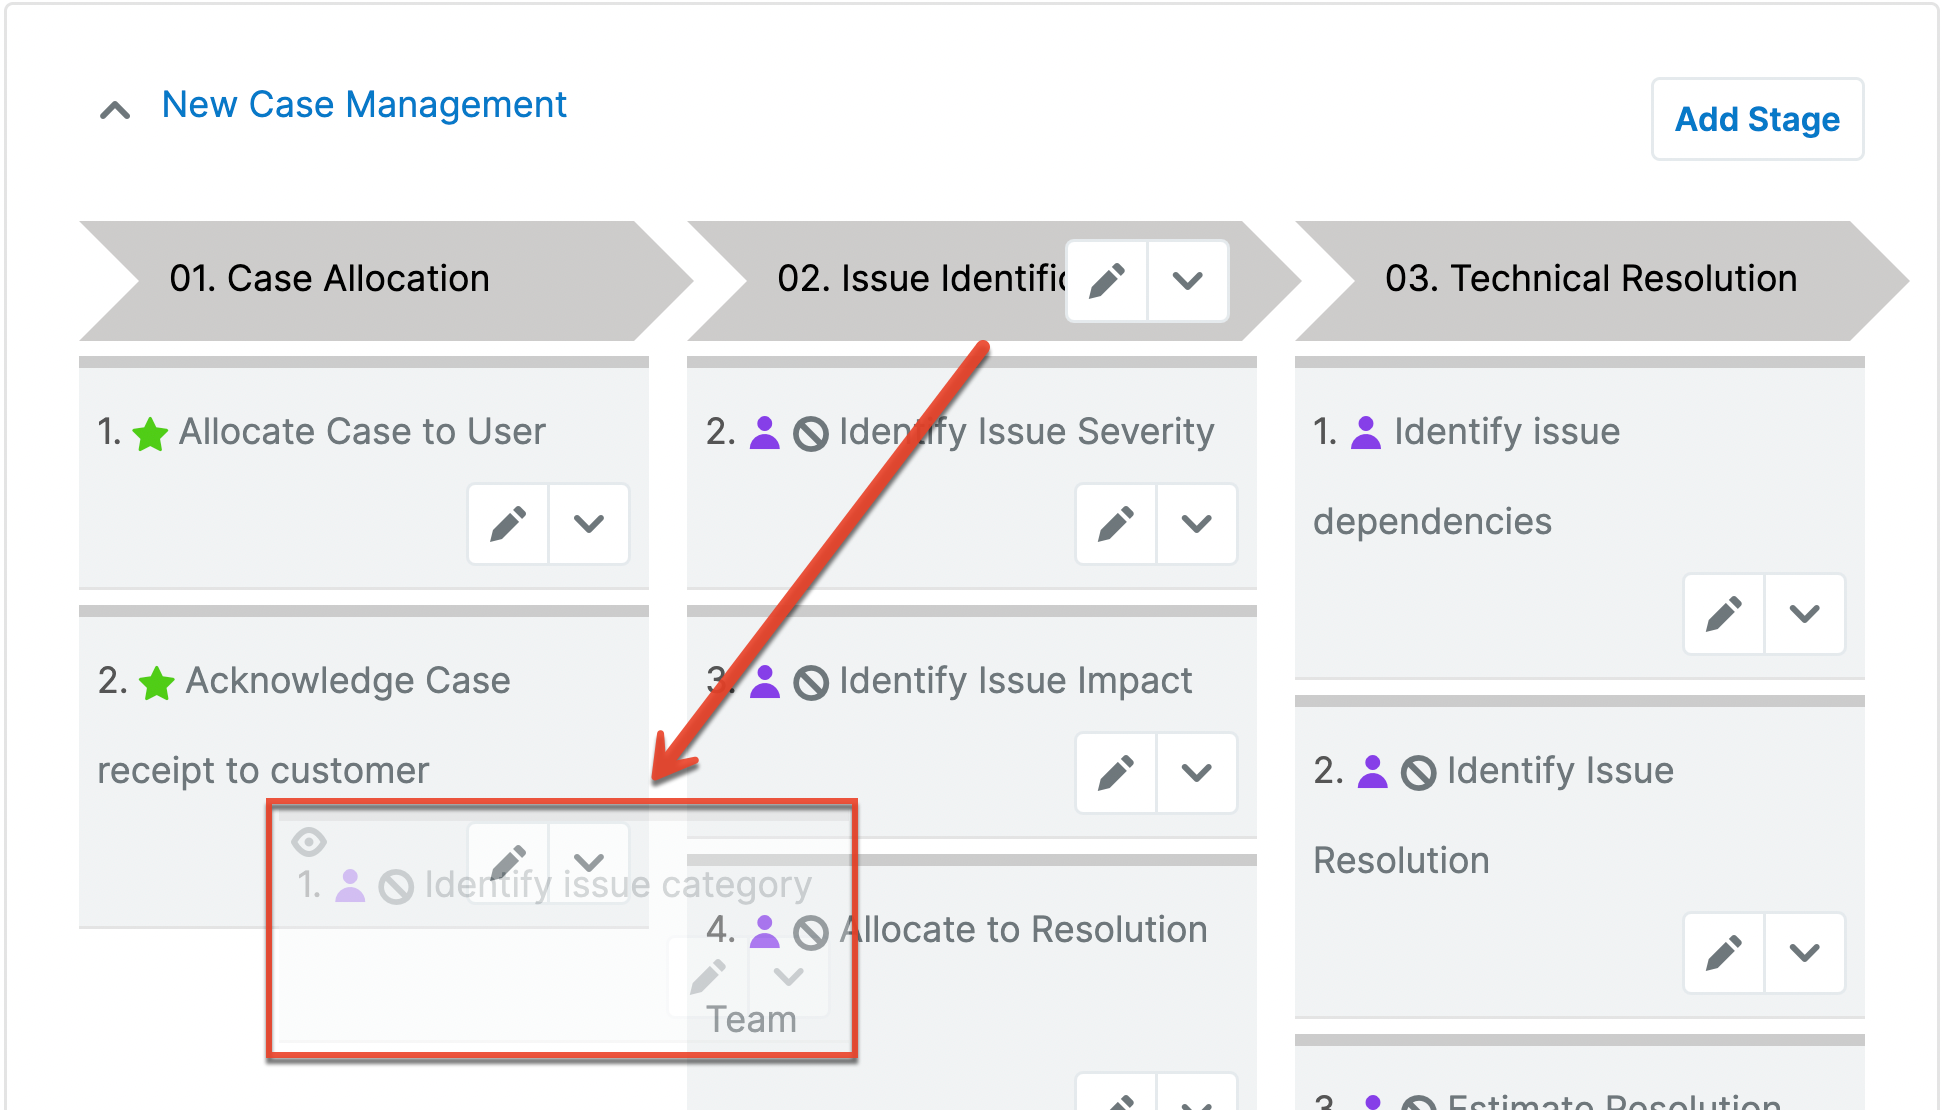The image size is (1942, 1110).
Task: Open New Case Management link
Action: click(x=364, y=105)
